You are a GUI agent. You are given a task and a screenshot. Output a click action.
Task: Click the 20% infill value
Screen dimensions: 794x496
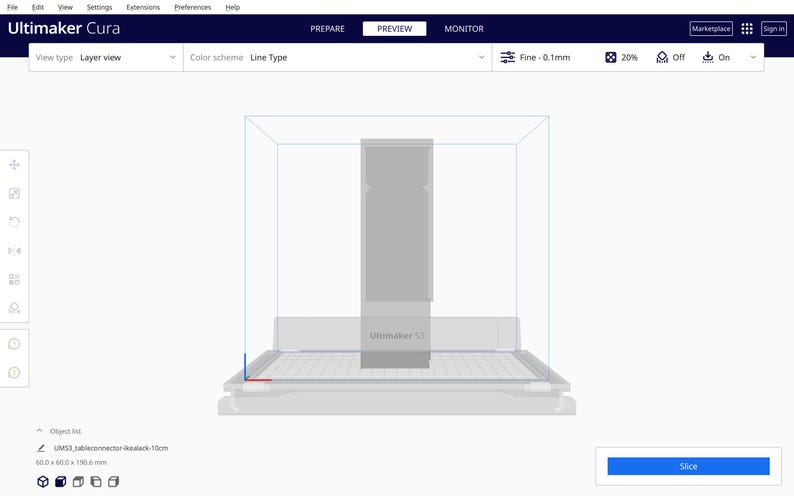coord(629,57)
